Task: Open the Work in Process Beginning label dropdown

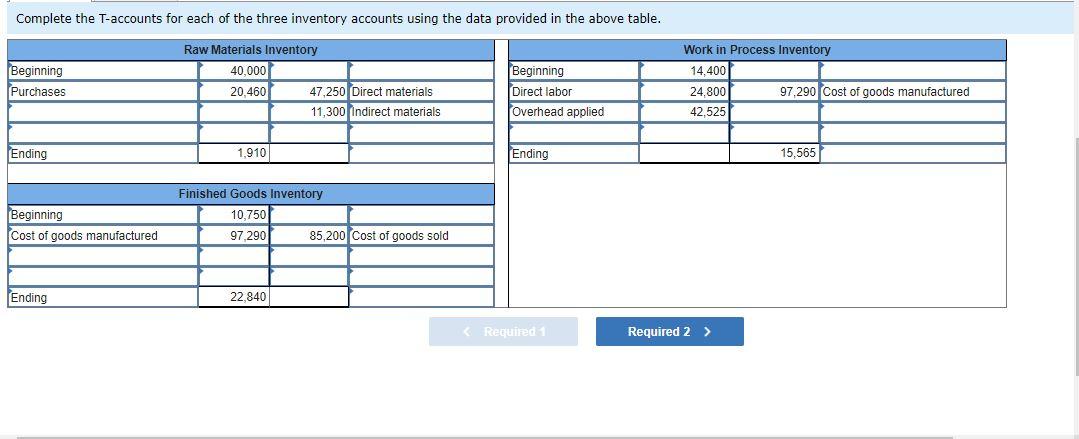Action: pos(574,71)
